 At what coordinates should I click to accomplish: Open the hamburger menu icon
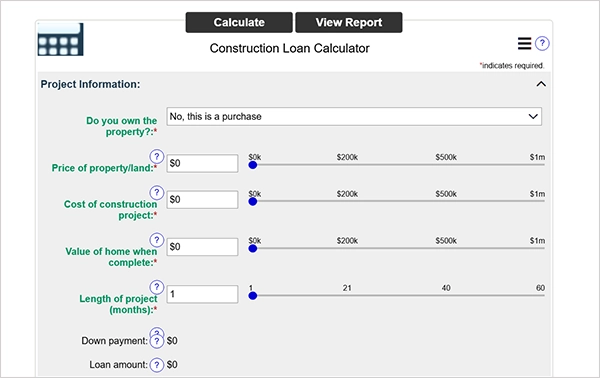(525, 43)
